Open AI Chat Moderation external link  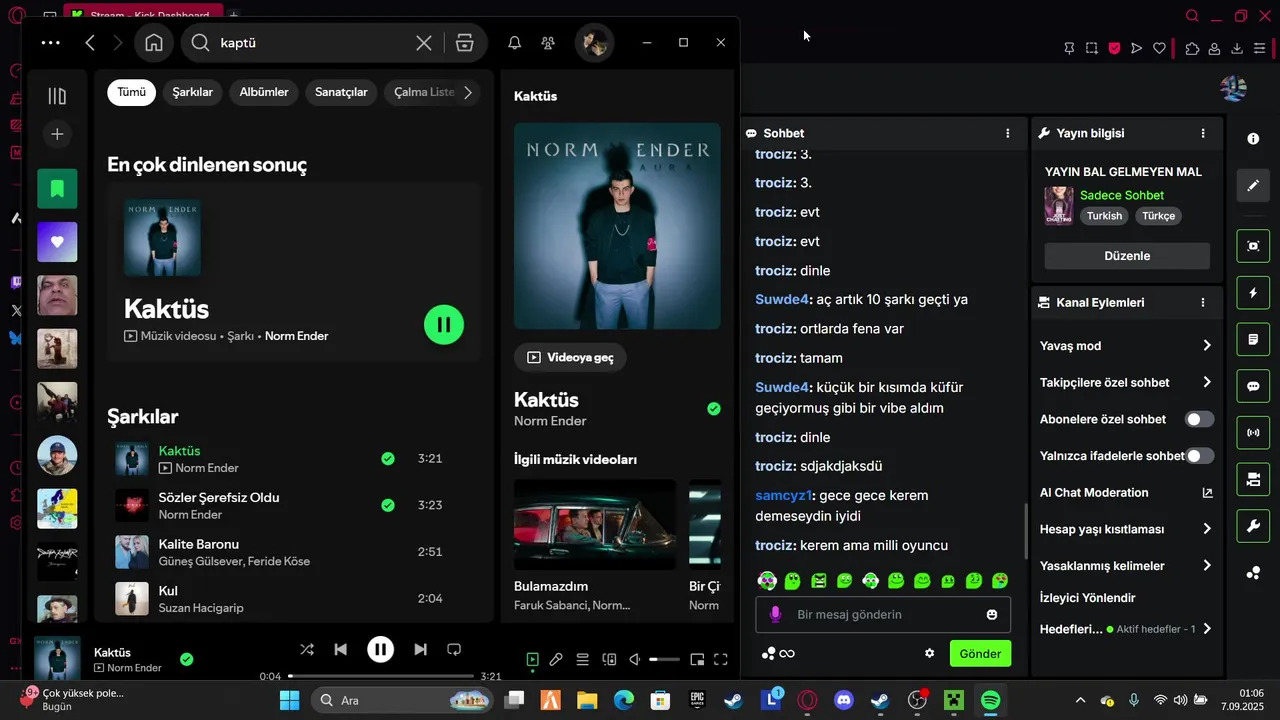1207,493
